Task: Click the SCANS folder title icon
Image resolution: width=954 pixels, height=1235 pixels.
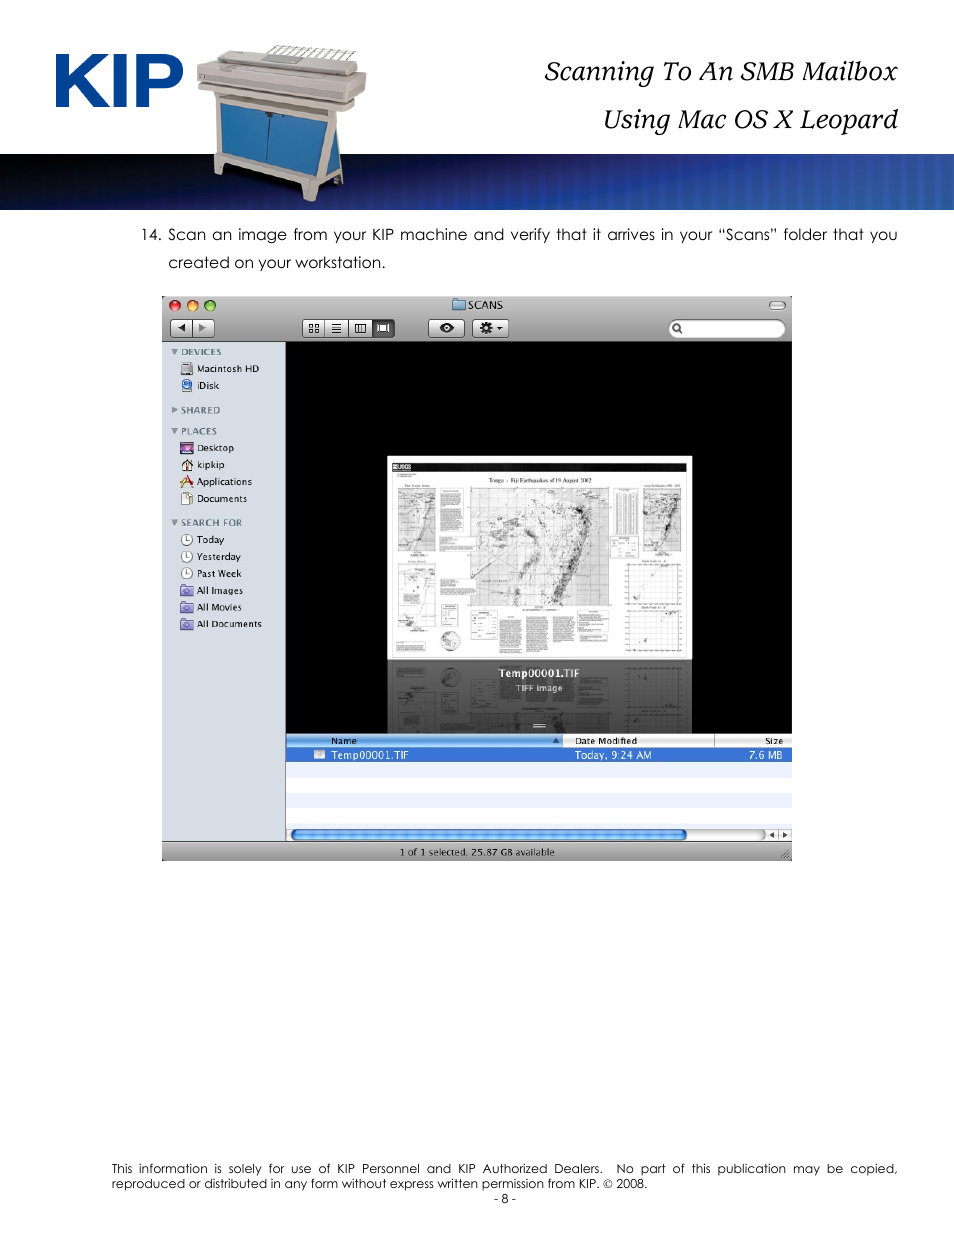Action: point(459,305)
